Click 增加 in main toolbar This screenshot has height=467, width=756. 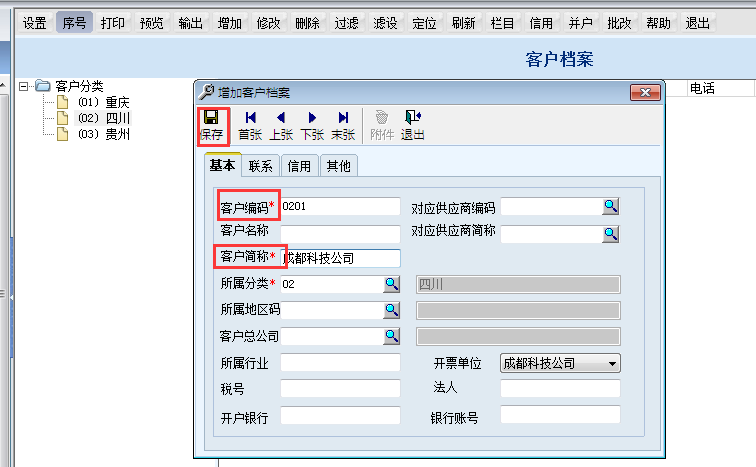pyautogui.click(x=230, y=23)
